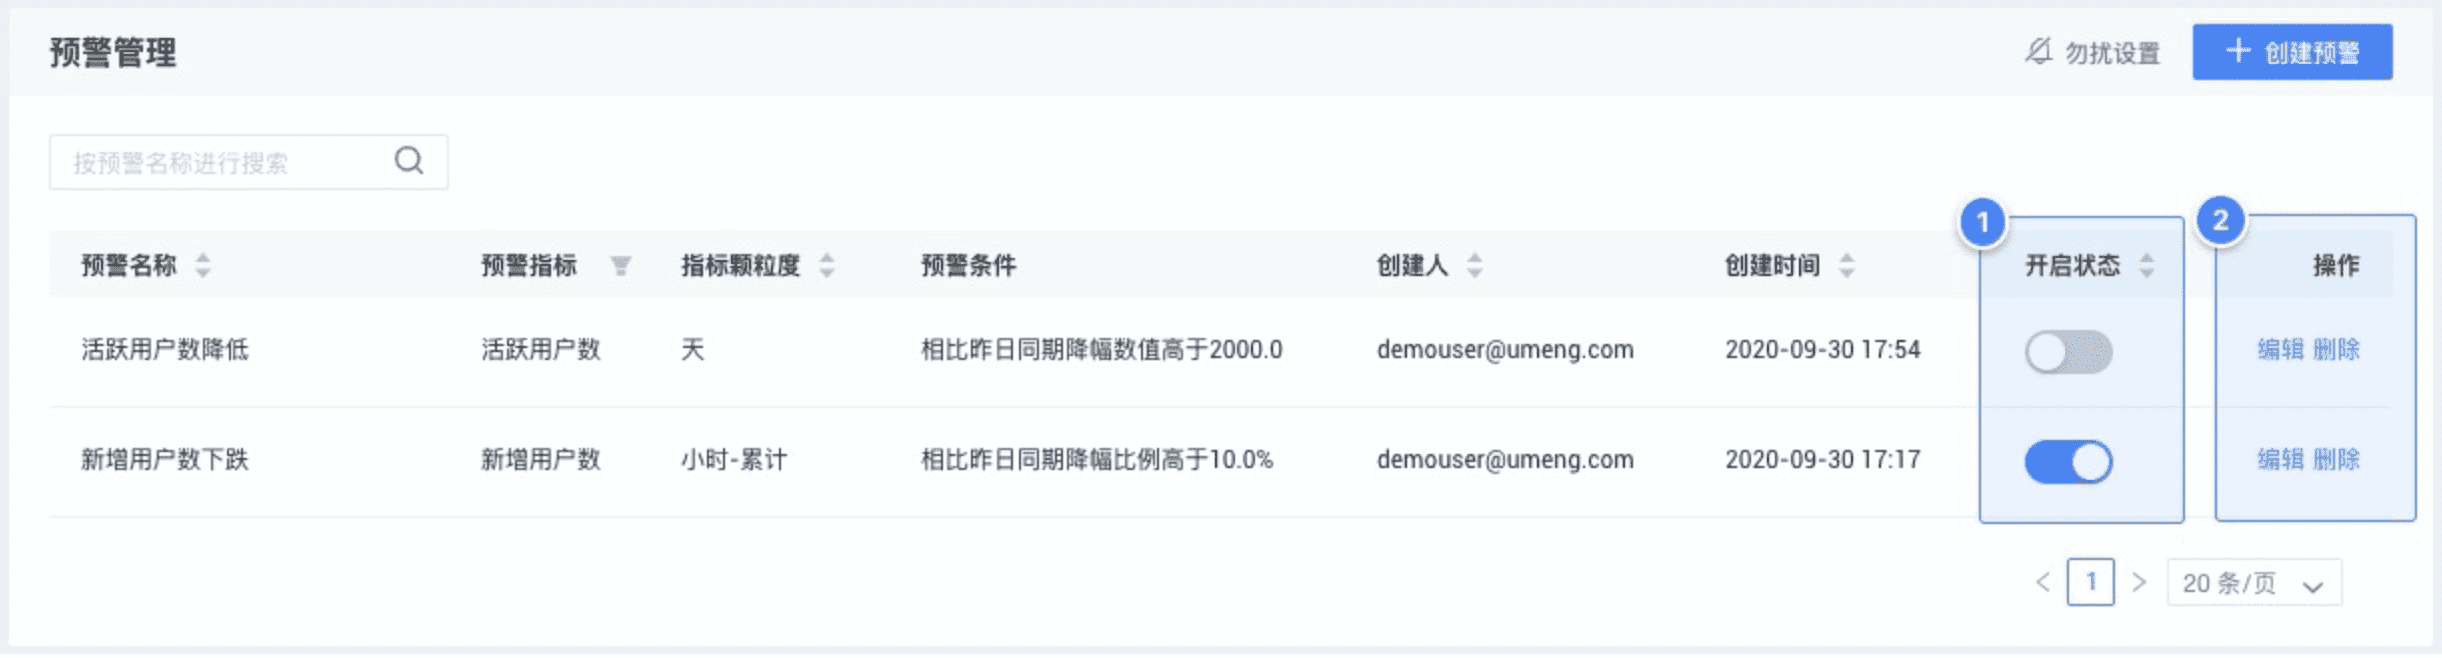2442x658 pixels.
Task: Open the 勿扰设置 bell icon
Action: 2038,51
